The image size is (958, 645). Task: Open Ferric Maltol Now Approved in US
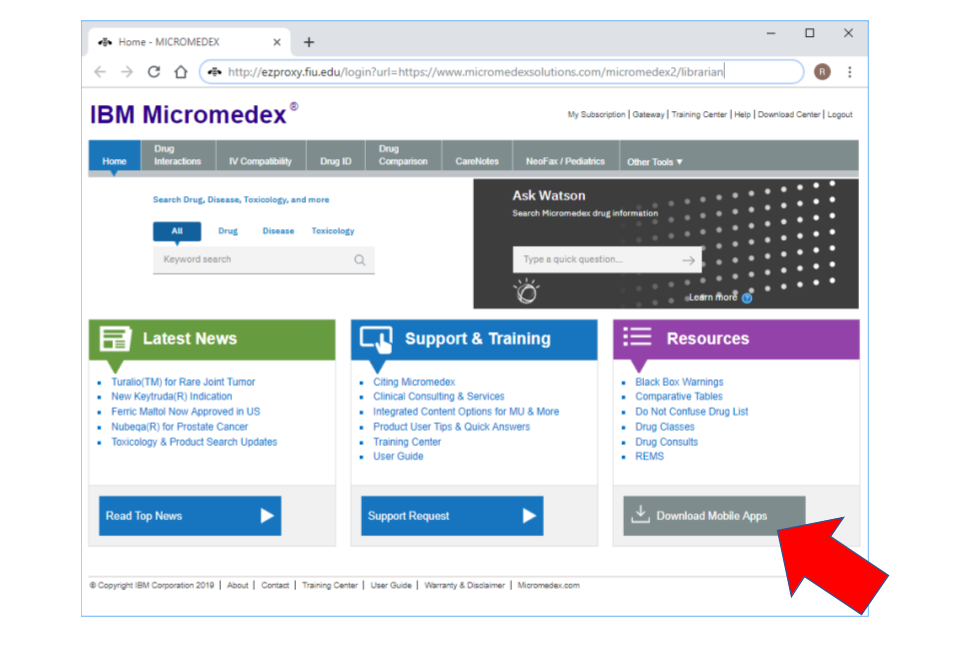click(x=185, y=412)
